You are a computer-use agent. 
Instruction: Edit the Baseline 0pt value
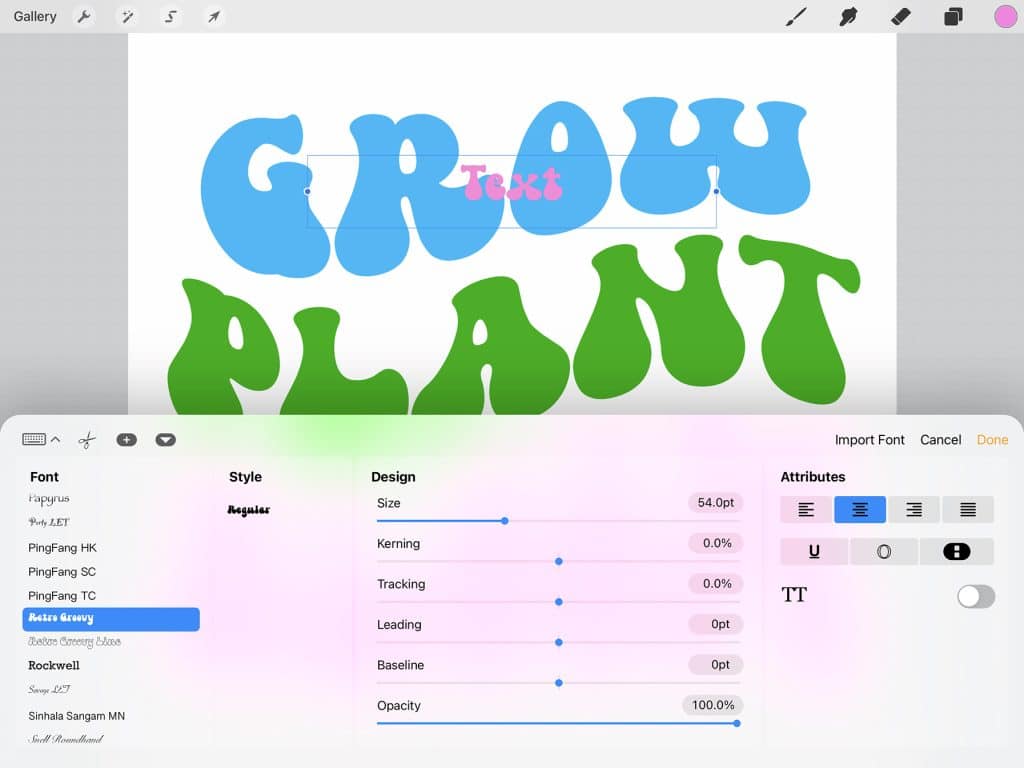click(715, 665)
